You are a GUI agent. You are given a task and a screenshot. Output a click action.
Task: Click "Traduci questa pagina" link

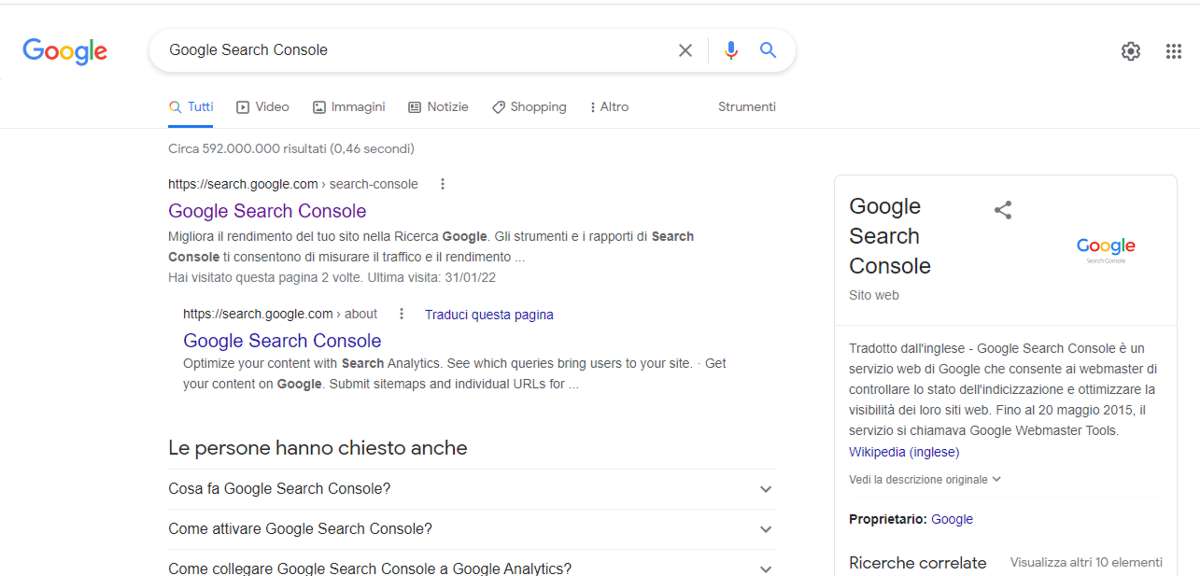coord(489,314)
